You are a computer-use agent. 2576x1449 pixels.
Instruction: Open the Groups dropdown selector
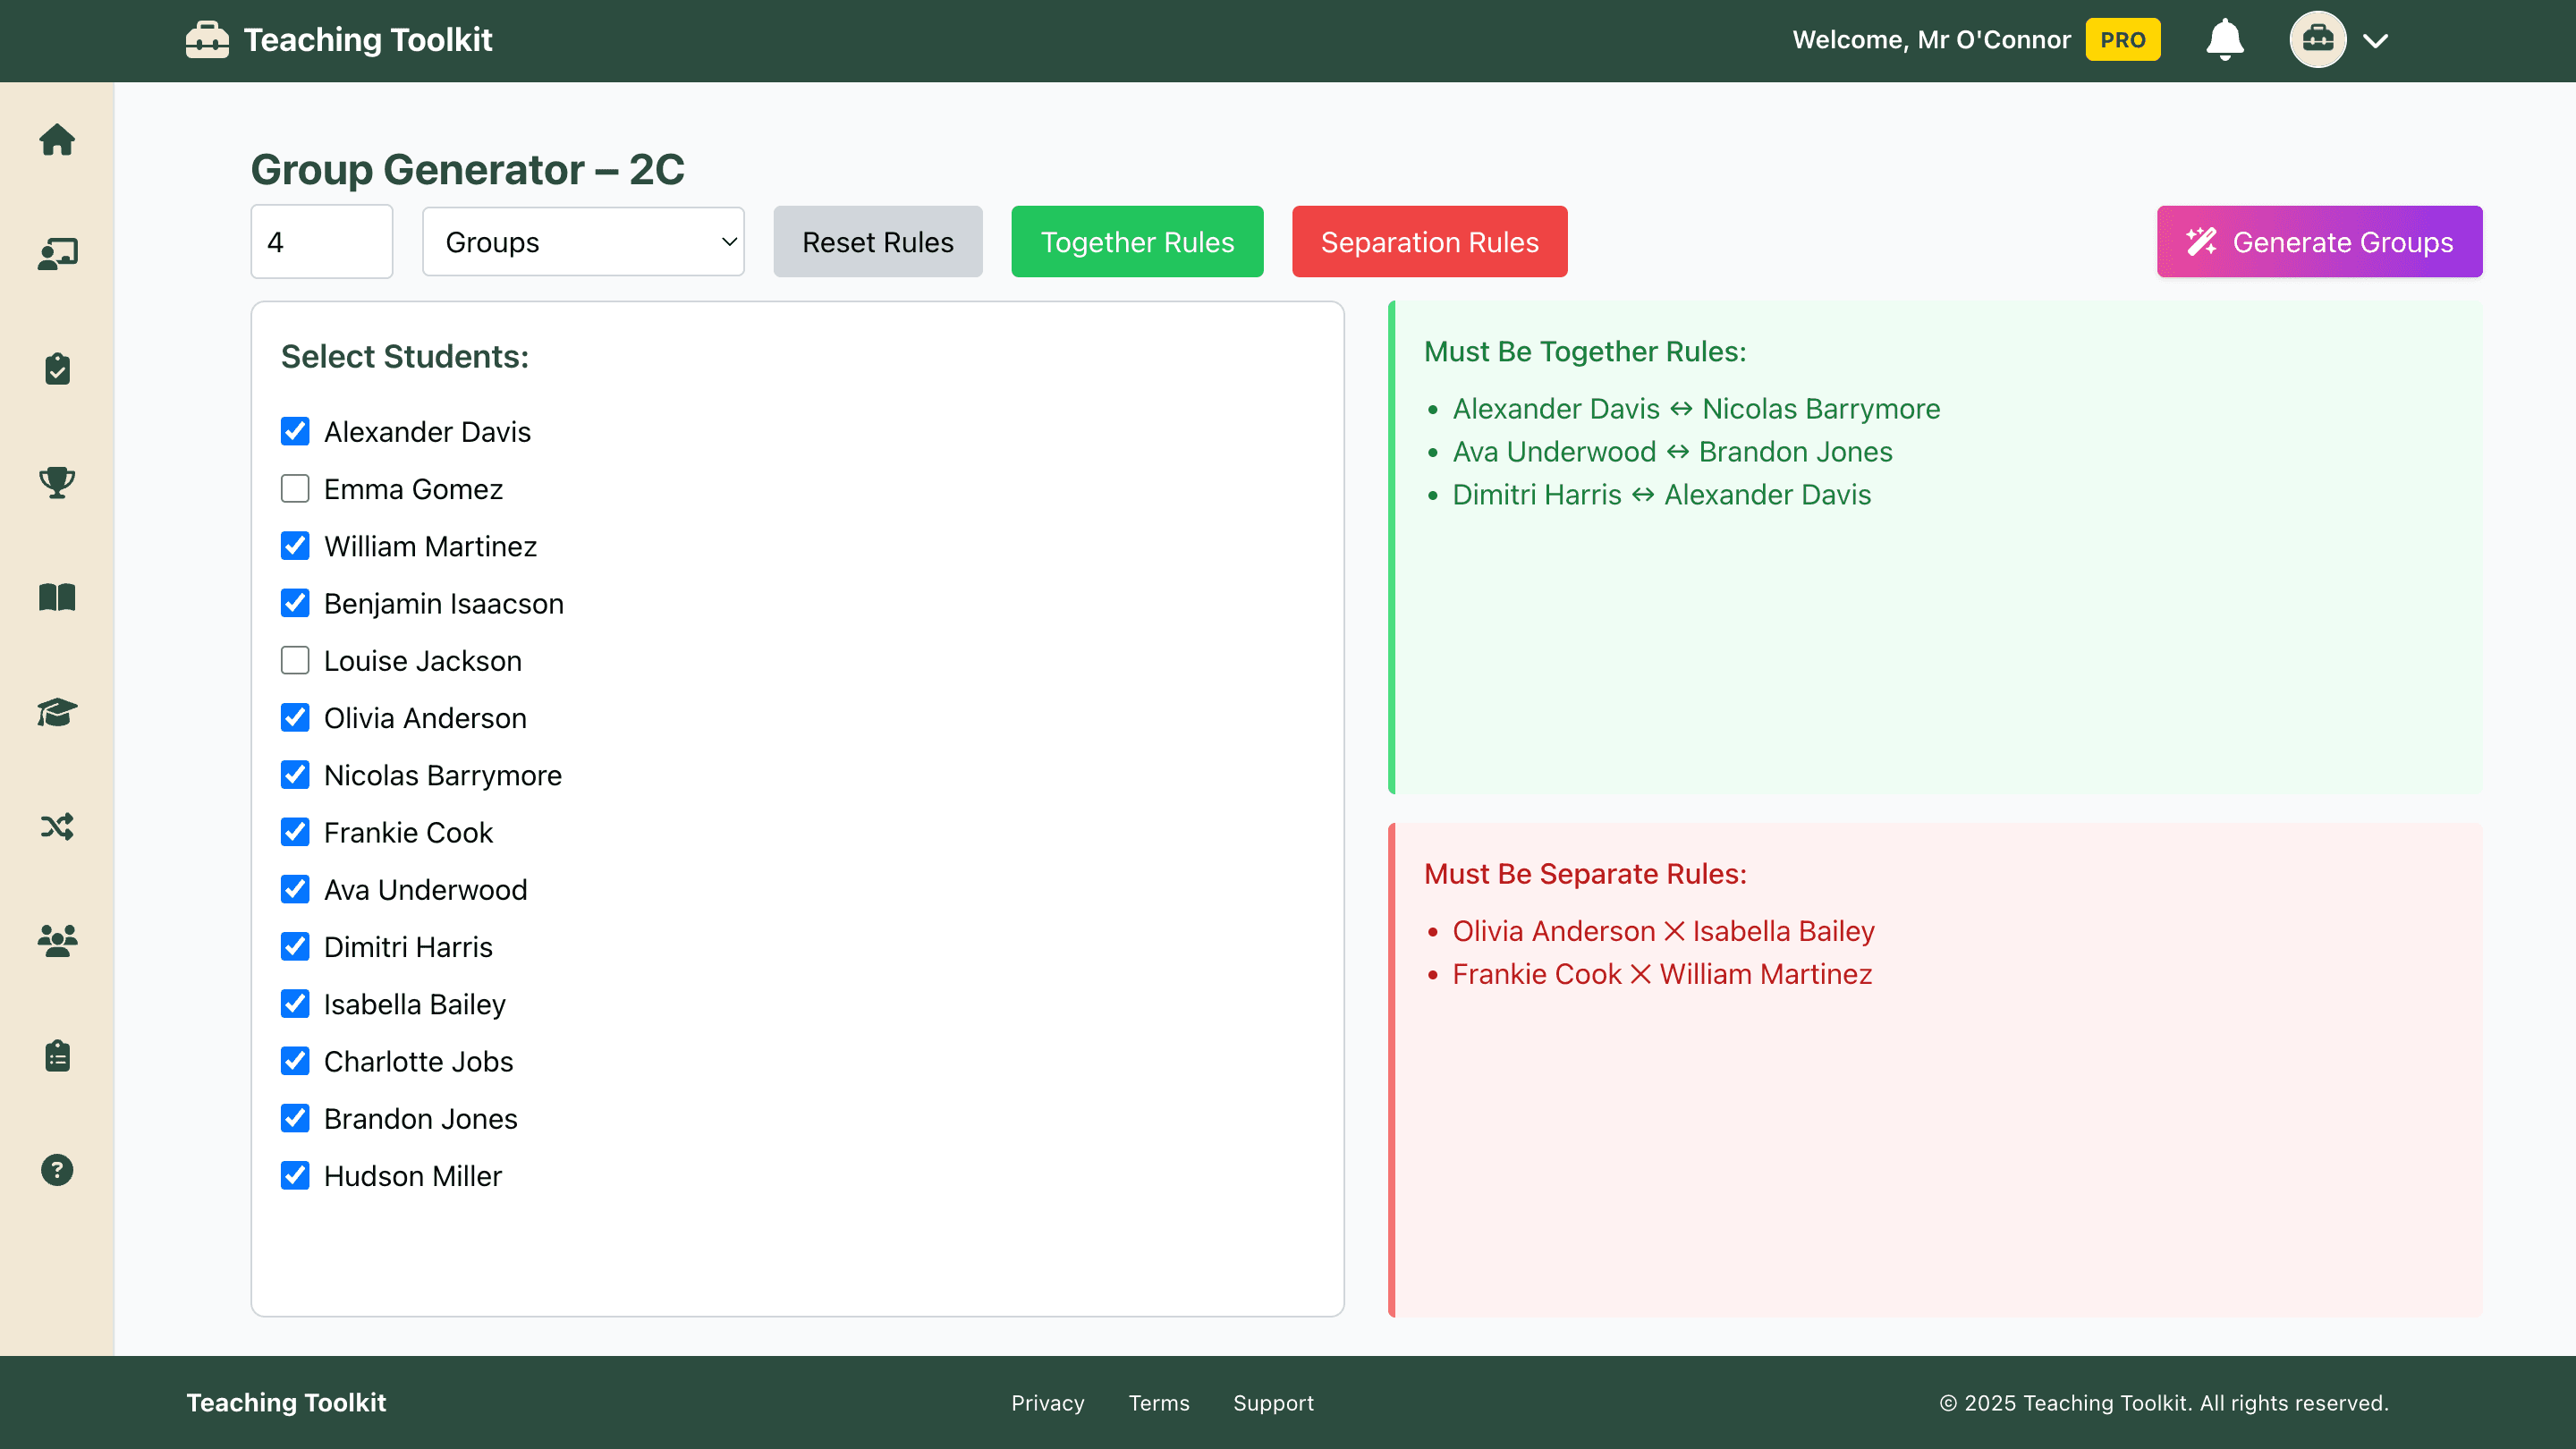click(583, 242)
